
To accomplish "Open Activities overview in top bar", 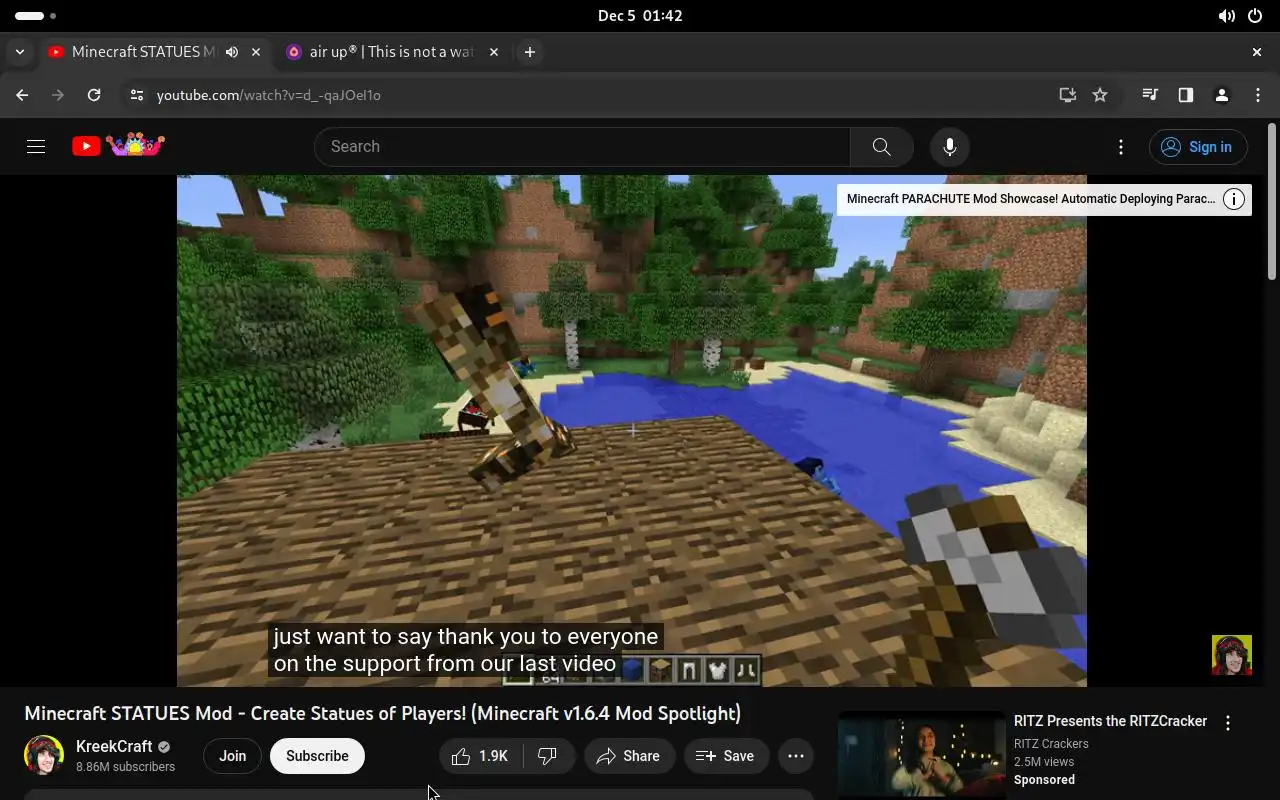I will [x=36, y=16].
